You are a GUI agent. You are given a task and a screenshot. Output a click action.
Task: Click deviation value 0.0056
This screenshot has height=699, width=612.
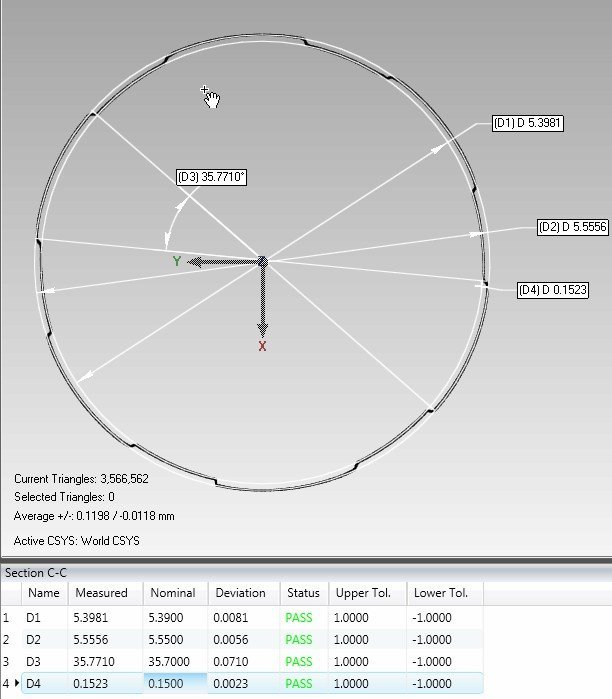point(230,640)
